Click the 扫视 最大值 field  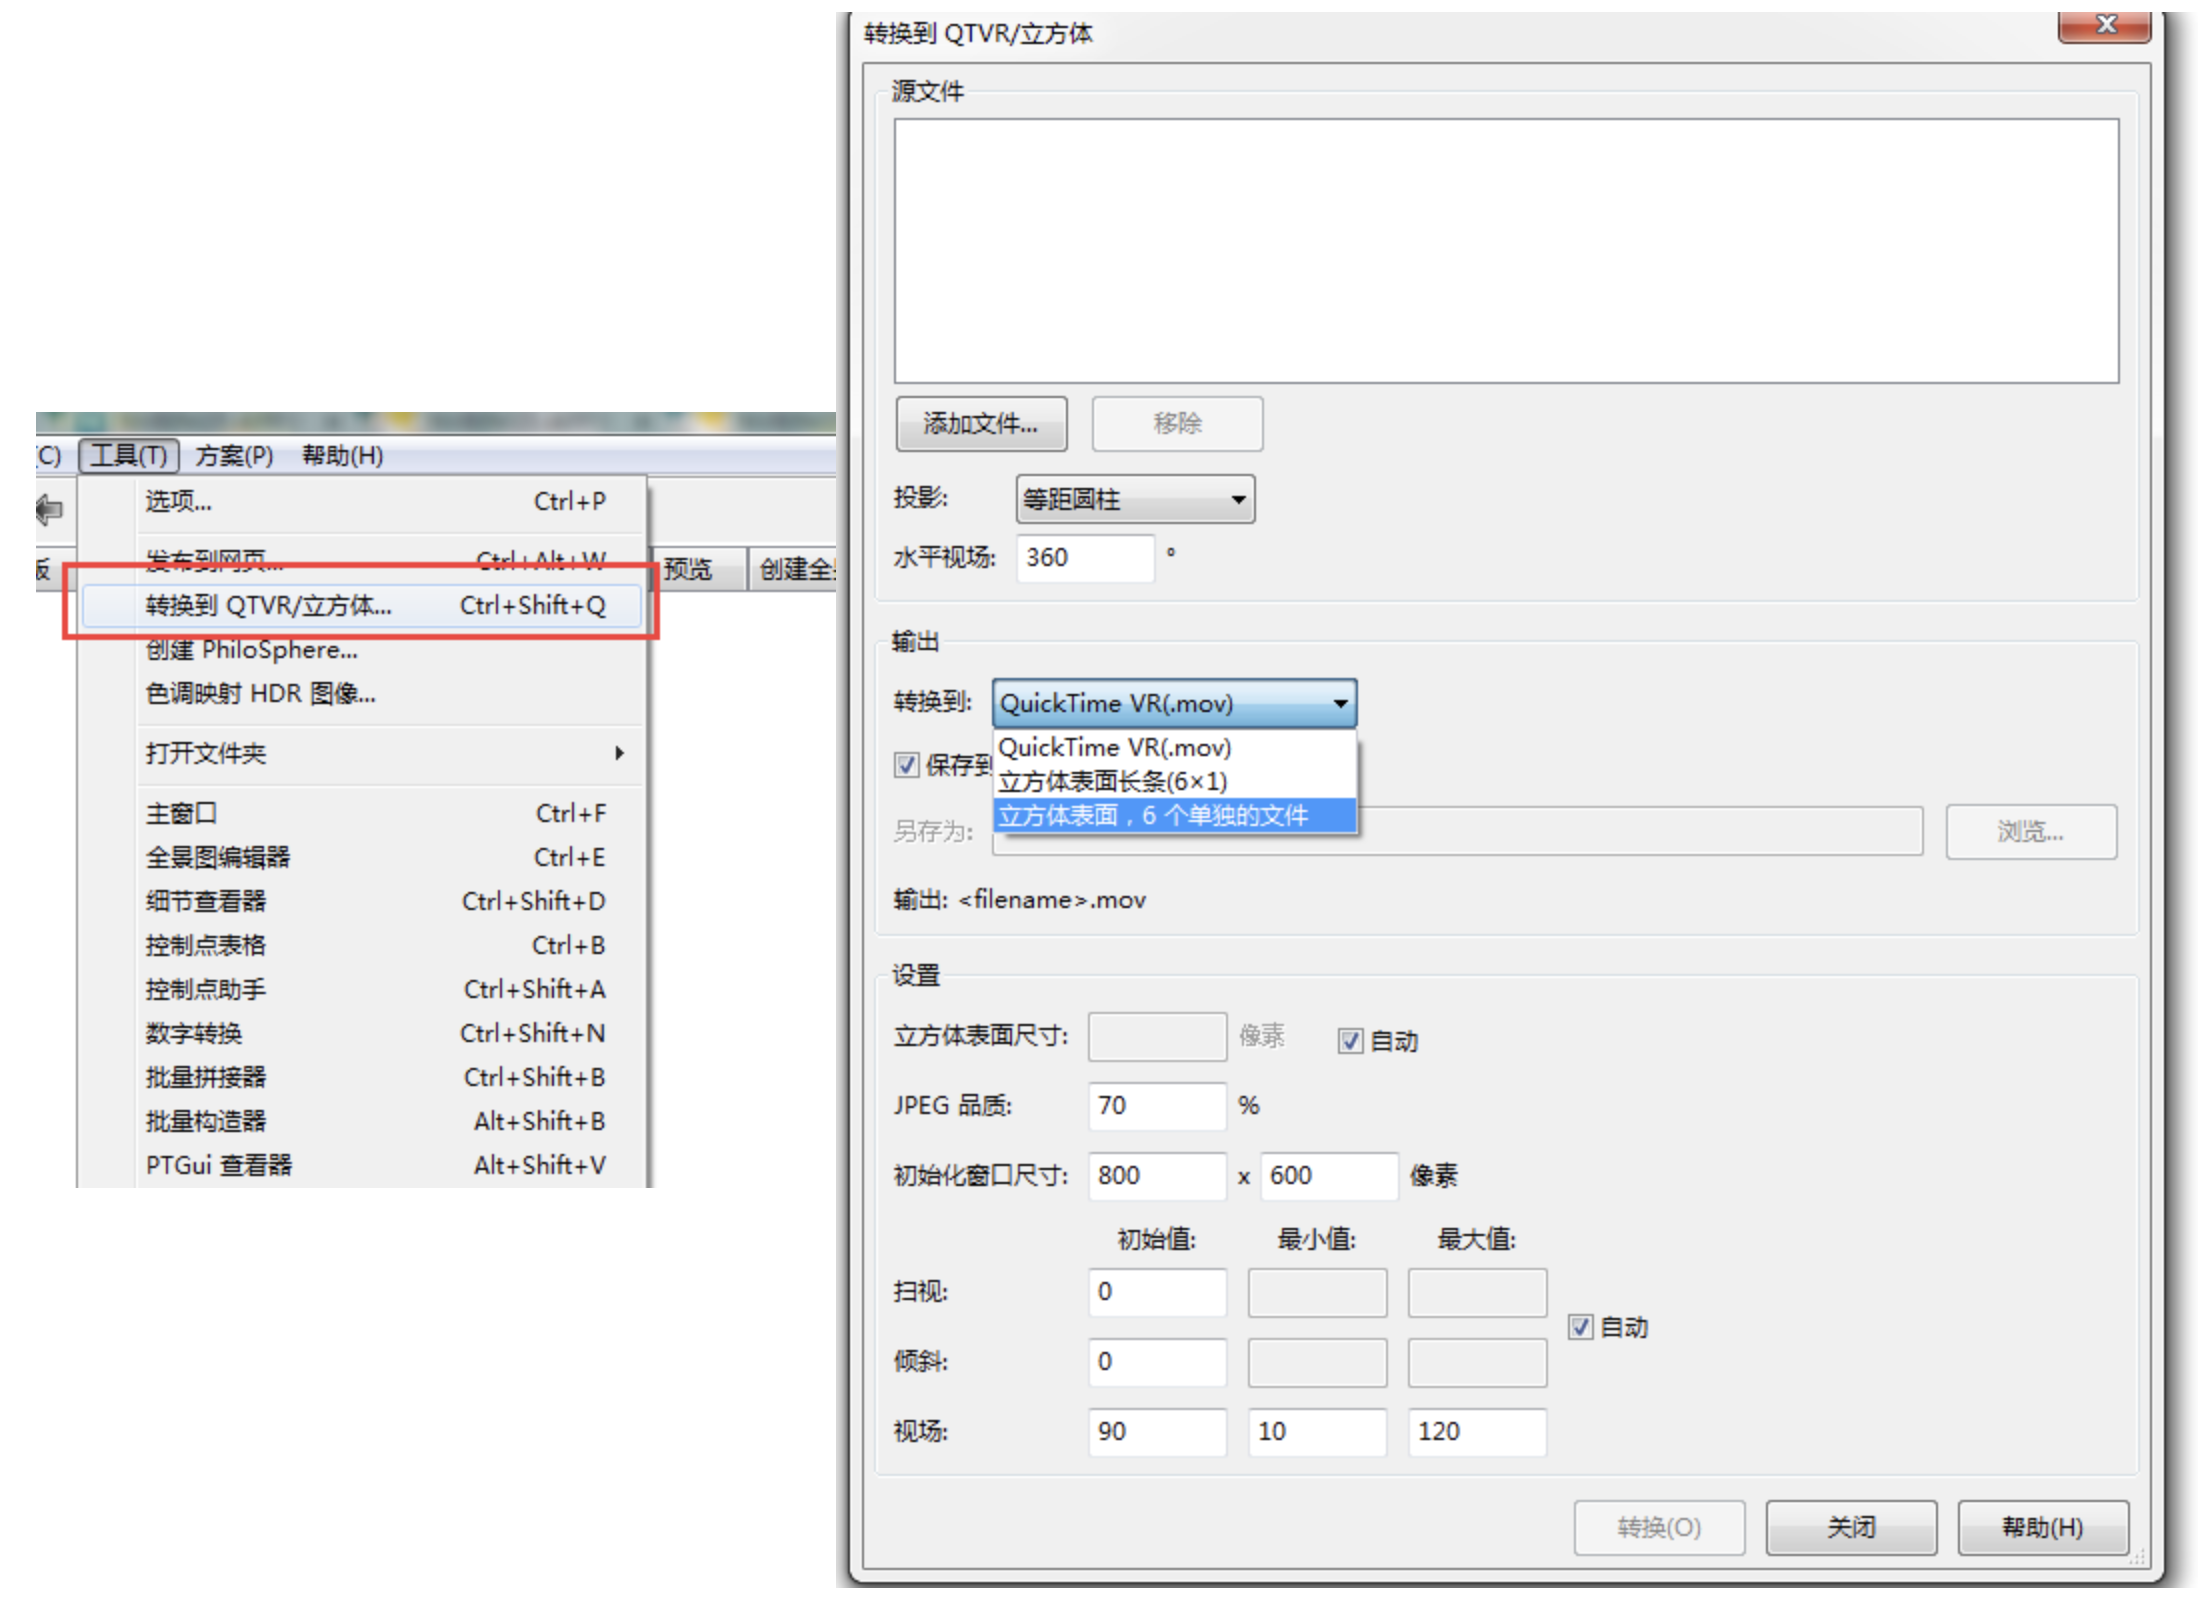(1477, 1292)
